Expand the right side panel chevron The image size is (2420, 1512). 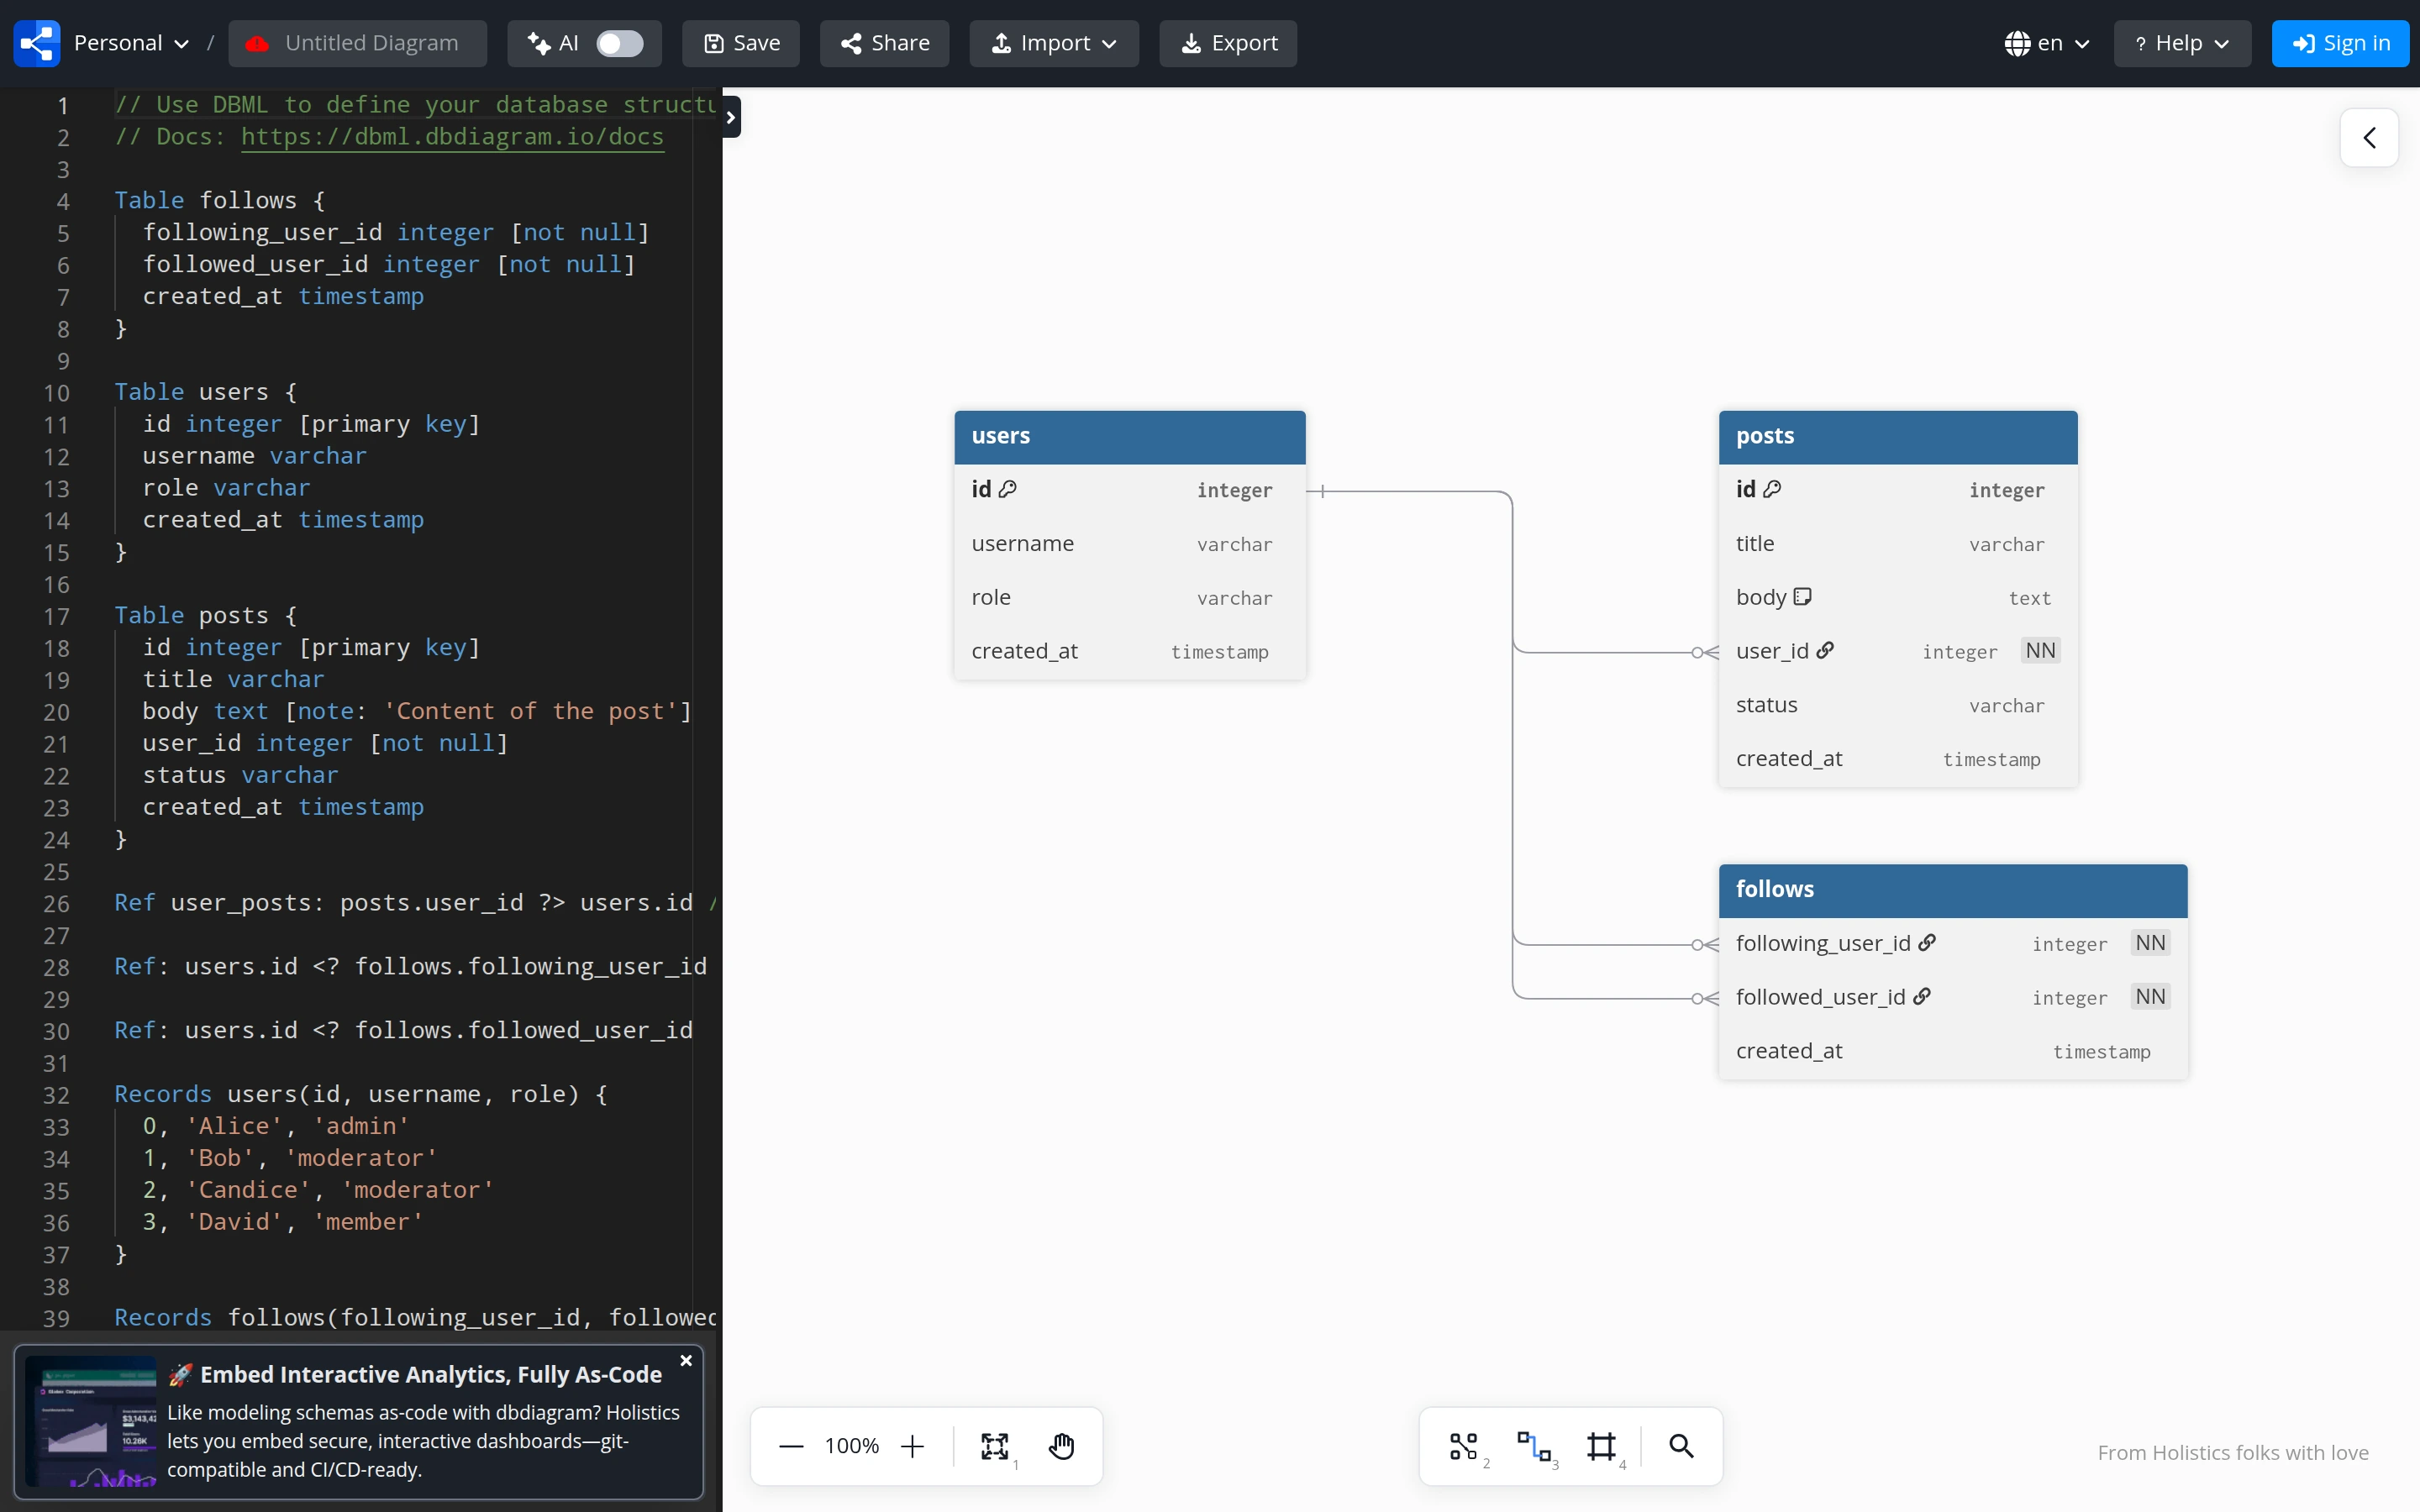(x=2369, y=137)
